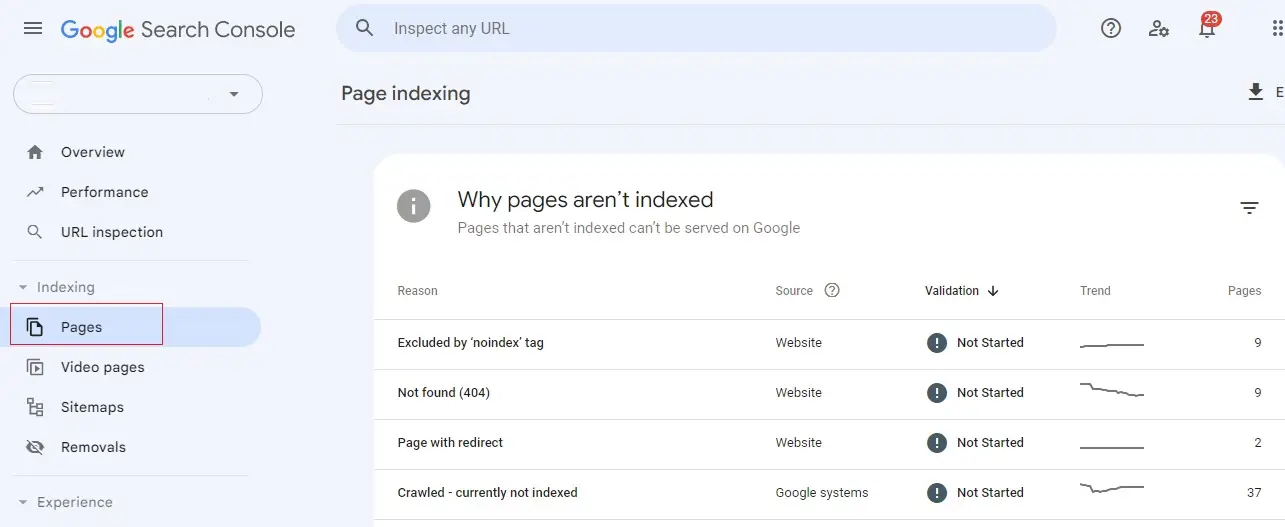The image size is (1285, 527).
Task: Click the Performance trend icon
Action: [x=35, y=192]
